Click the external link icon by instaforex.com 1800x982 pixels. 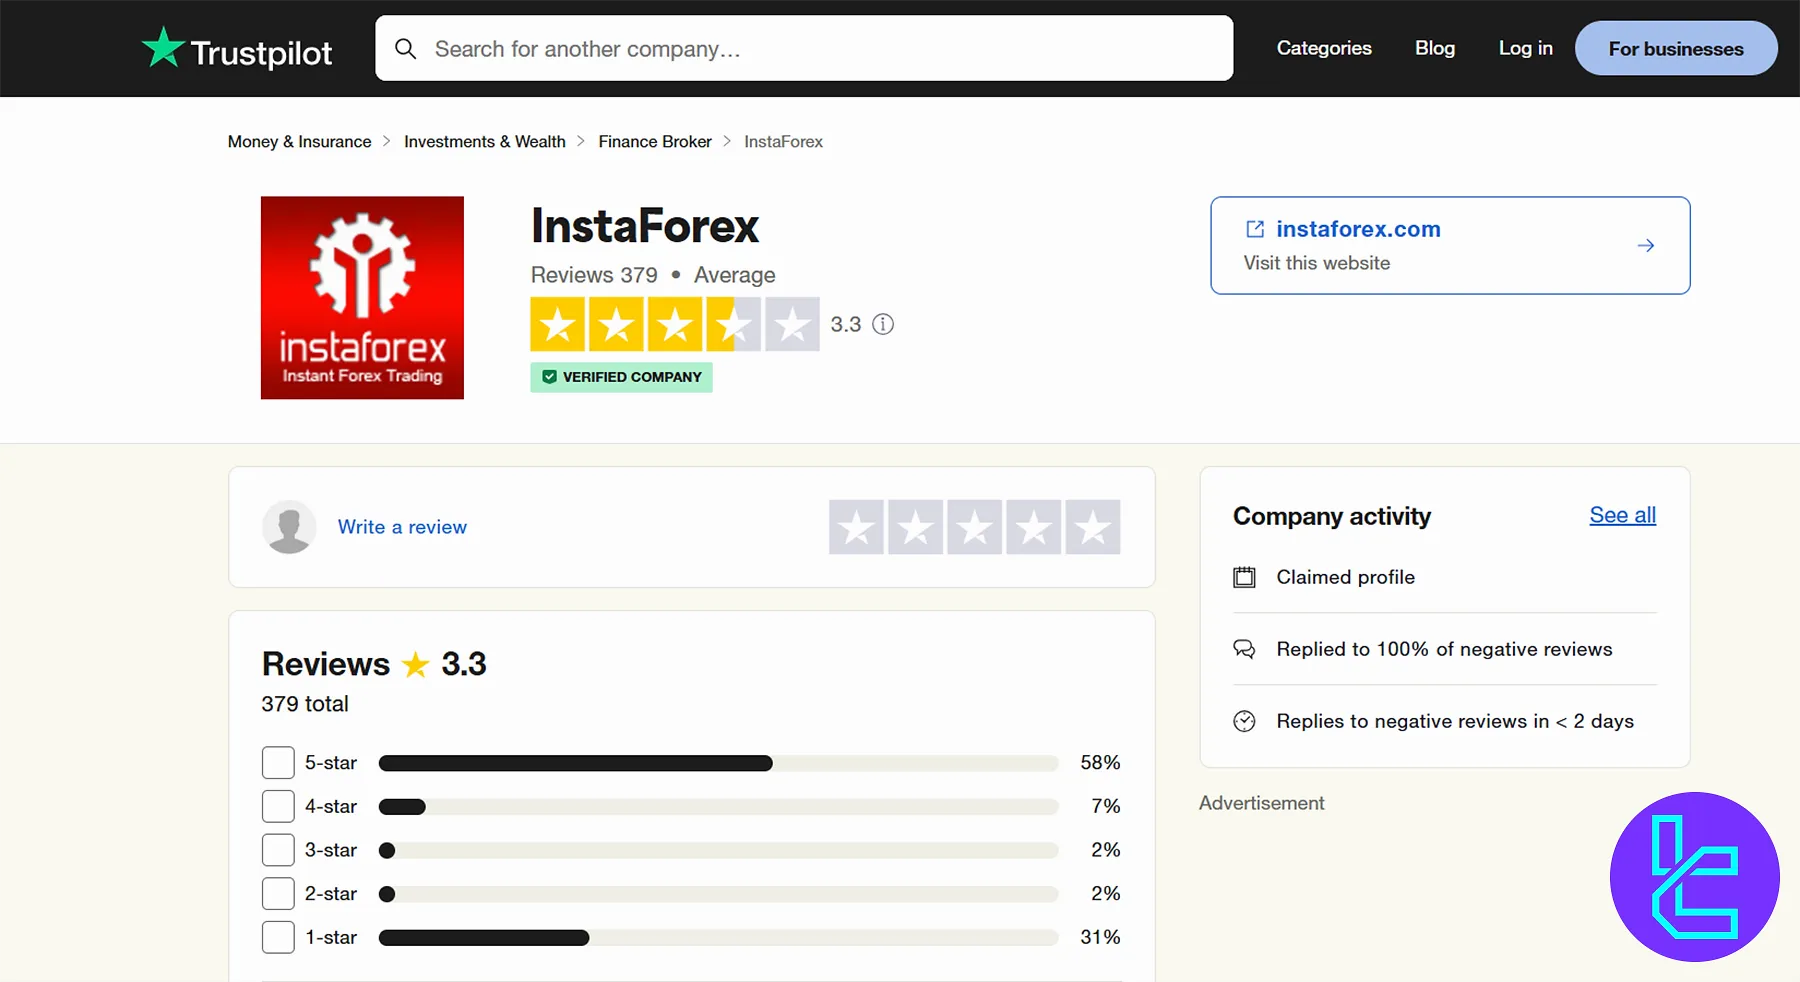tap(1255, 229)
